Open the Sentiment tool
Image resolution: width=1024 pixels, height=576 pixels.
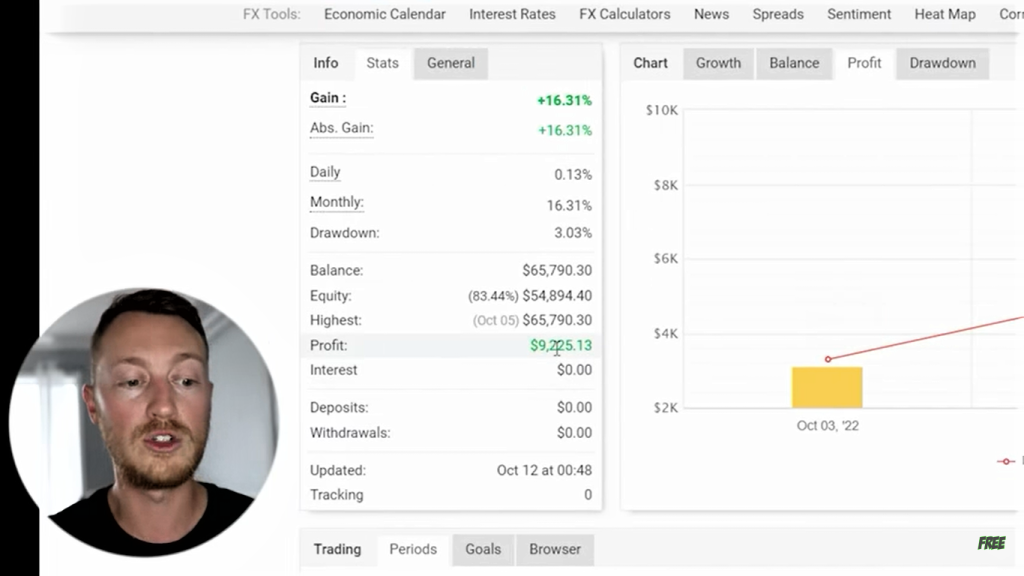(859, 14)
